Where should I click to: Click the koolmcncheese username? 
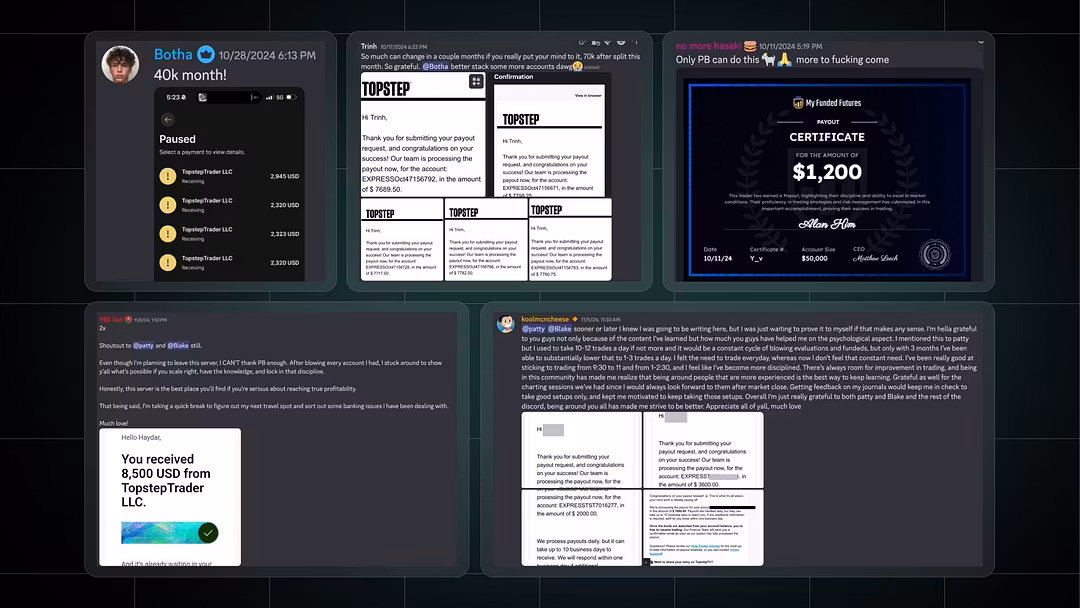(545, 319)
